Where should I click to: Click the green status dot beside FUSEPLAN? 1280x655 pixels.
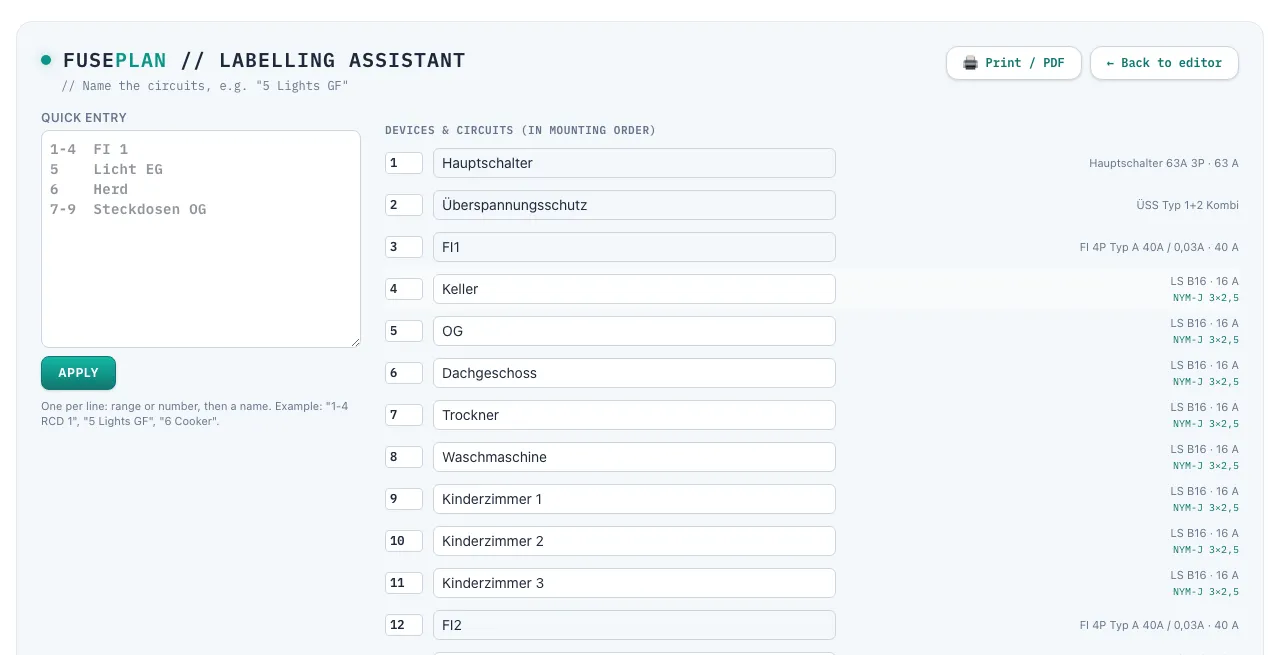tap(46, 60)
